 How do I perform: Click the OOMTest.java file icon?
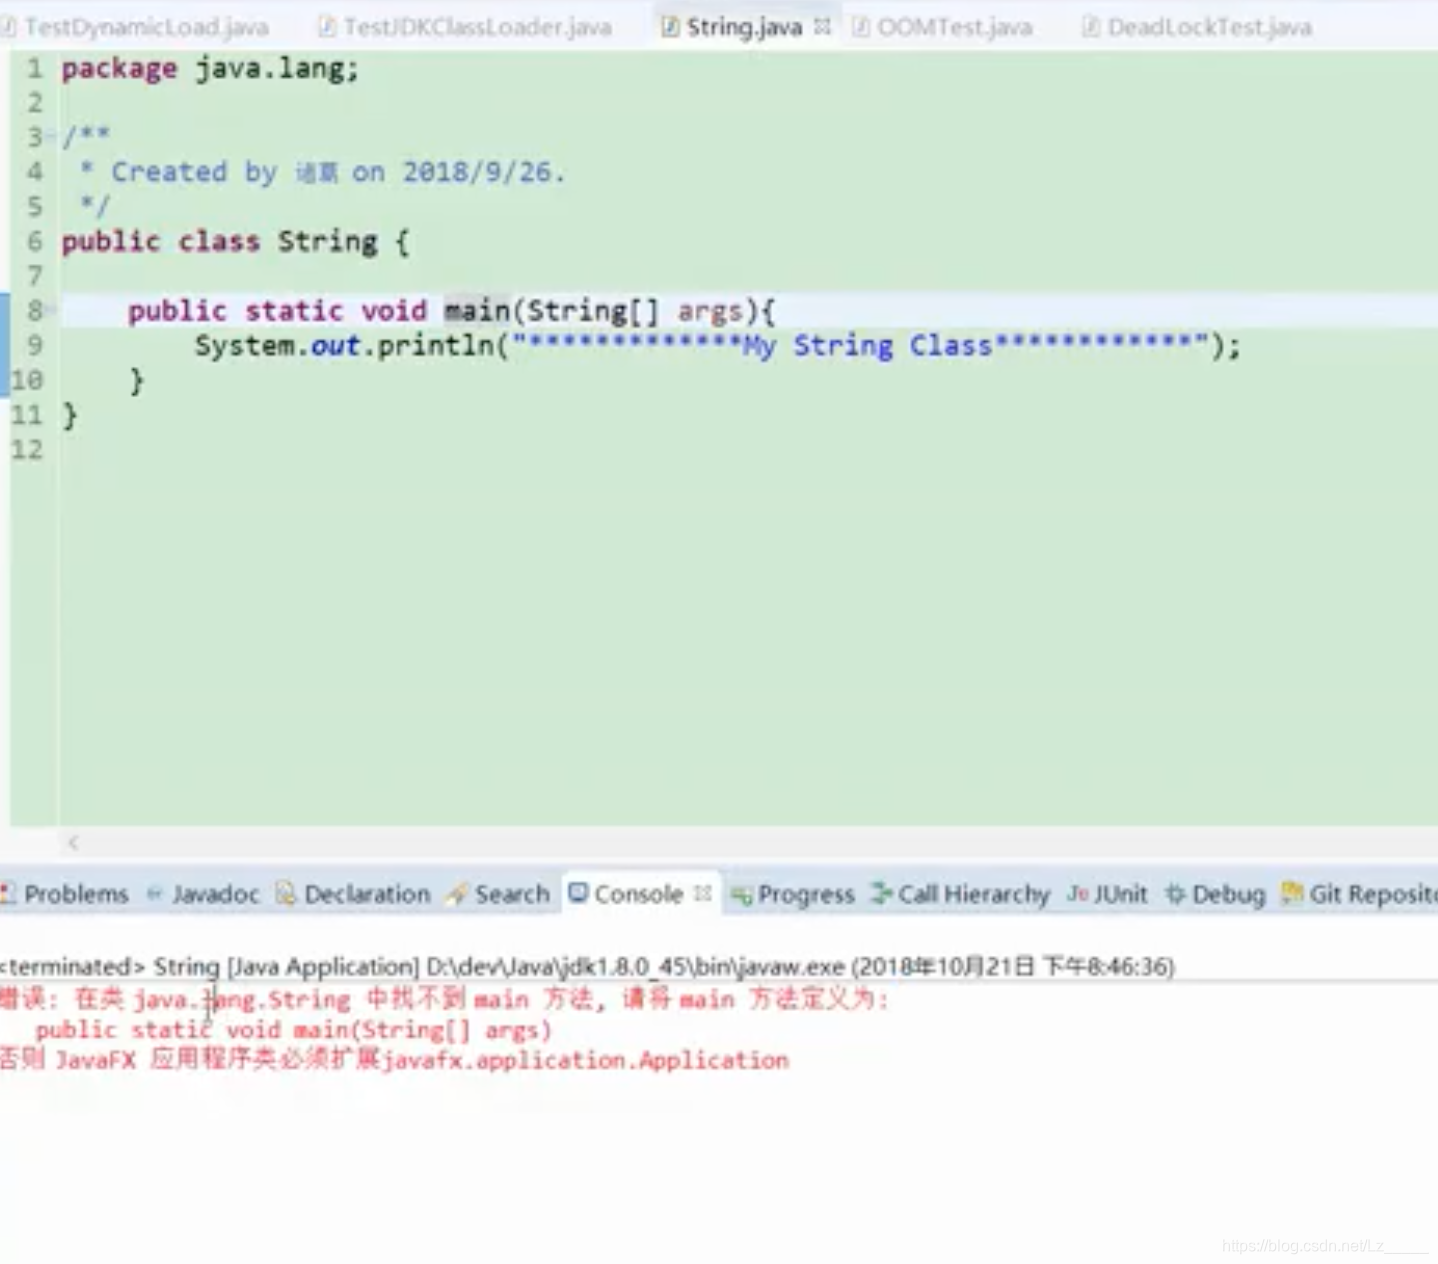[x=861, y=27]
